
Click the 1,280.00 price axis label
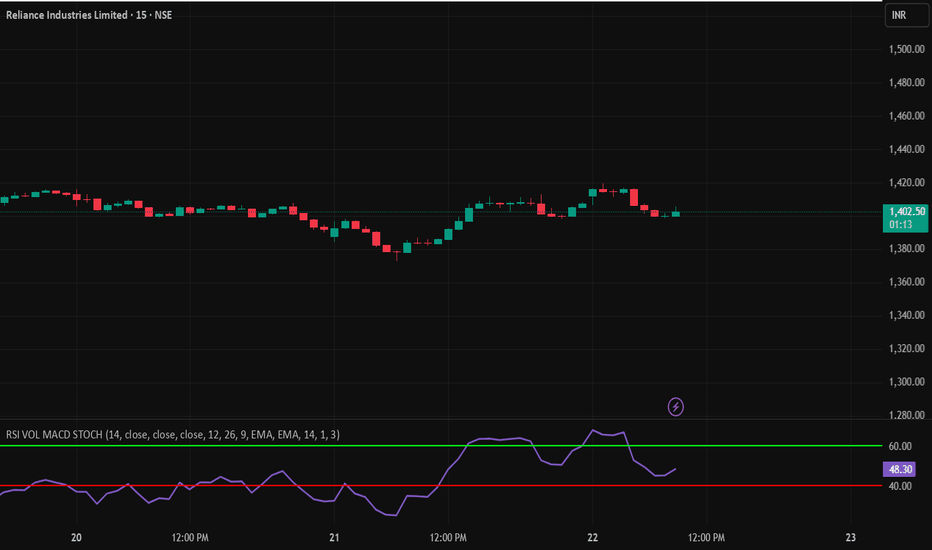click(x=906, y=414)
